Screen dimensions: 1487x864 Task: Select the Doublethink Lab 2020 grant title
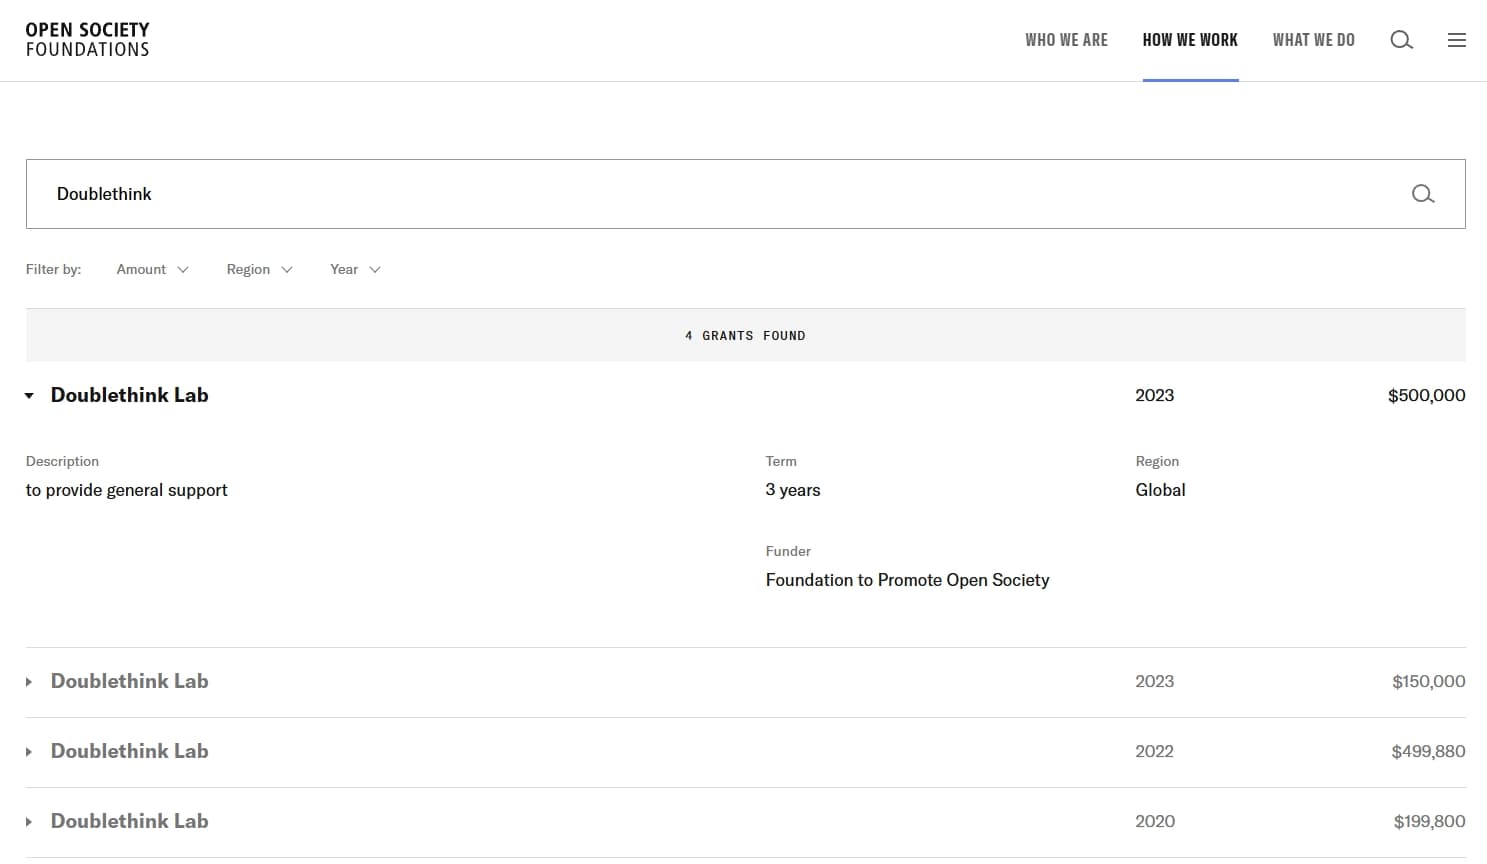point(129,821)
